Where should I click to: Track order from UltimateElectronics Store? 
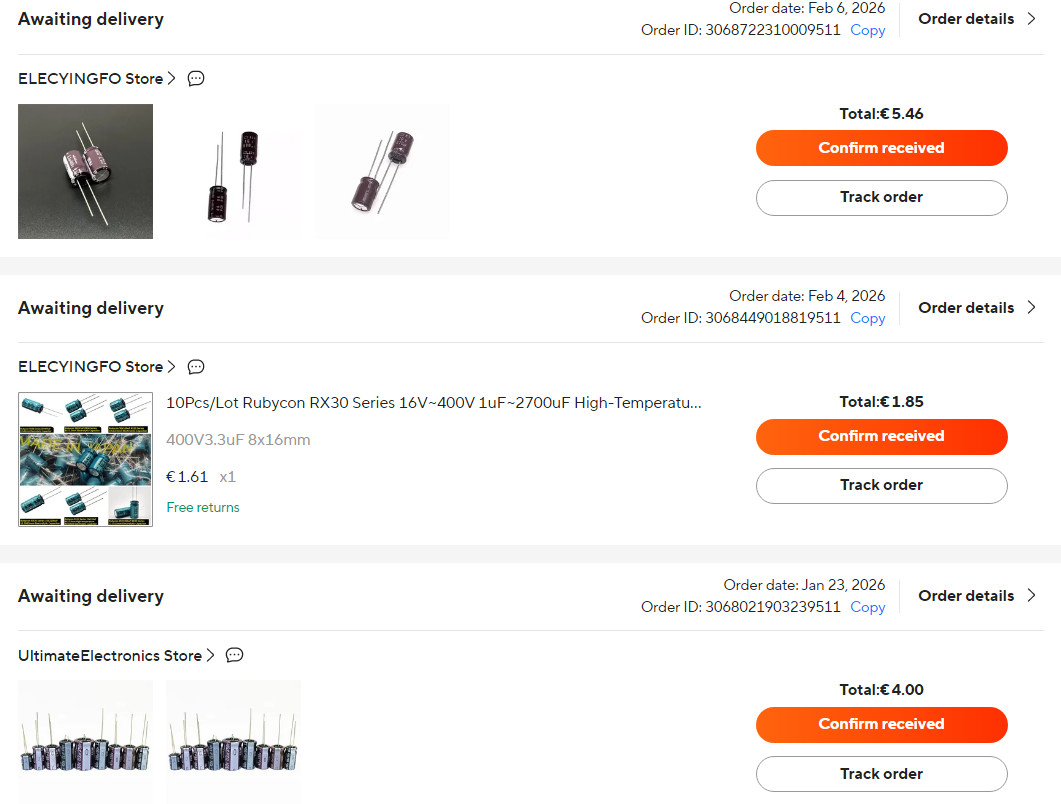pyautogui.click(x=881, y=773)
